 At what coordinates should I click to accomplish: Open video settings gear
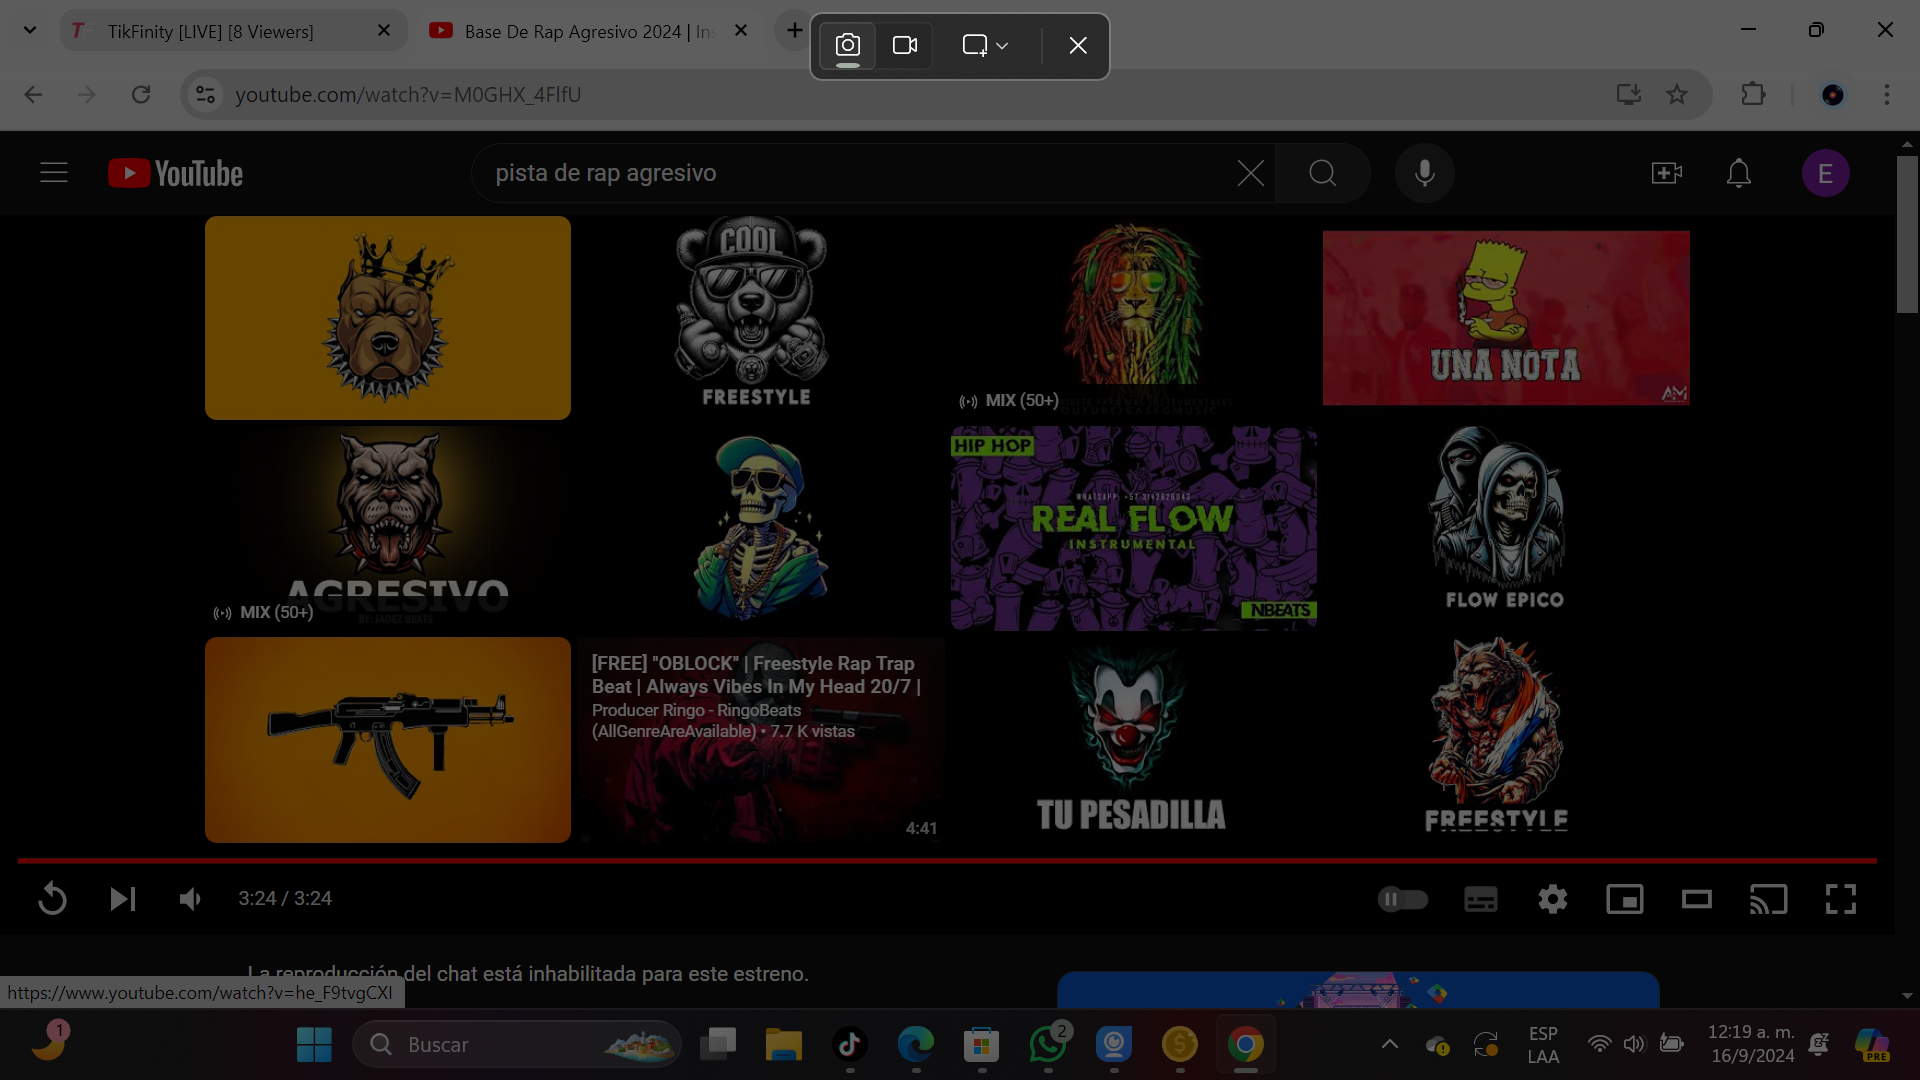[1552, 899]
